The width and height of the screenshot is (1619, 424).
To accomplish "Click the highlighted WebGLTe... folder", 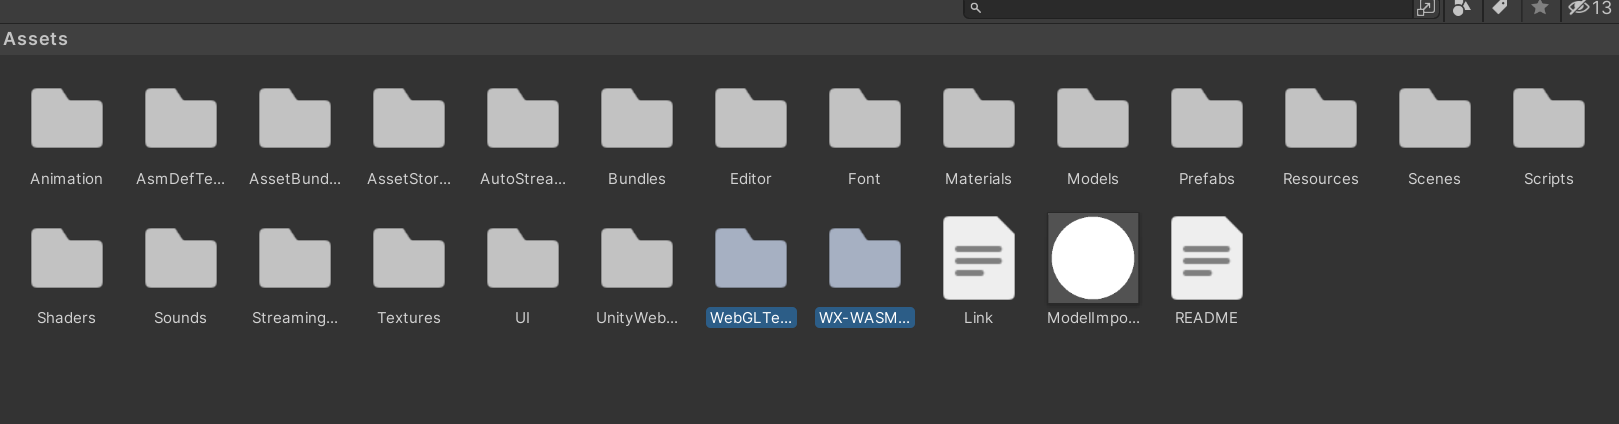I will [751, 259].
